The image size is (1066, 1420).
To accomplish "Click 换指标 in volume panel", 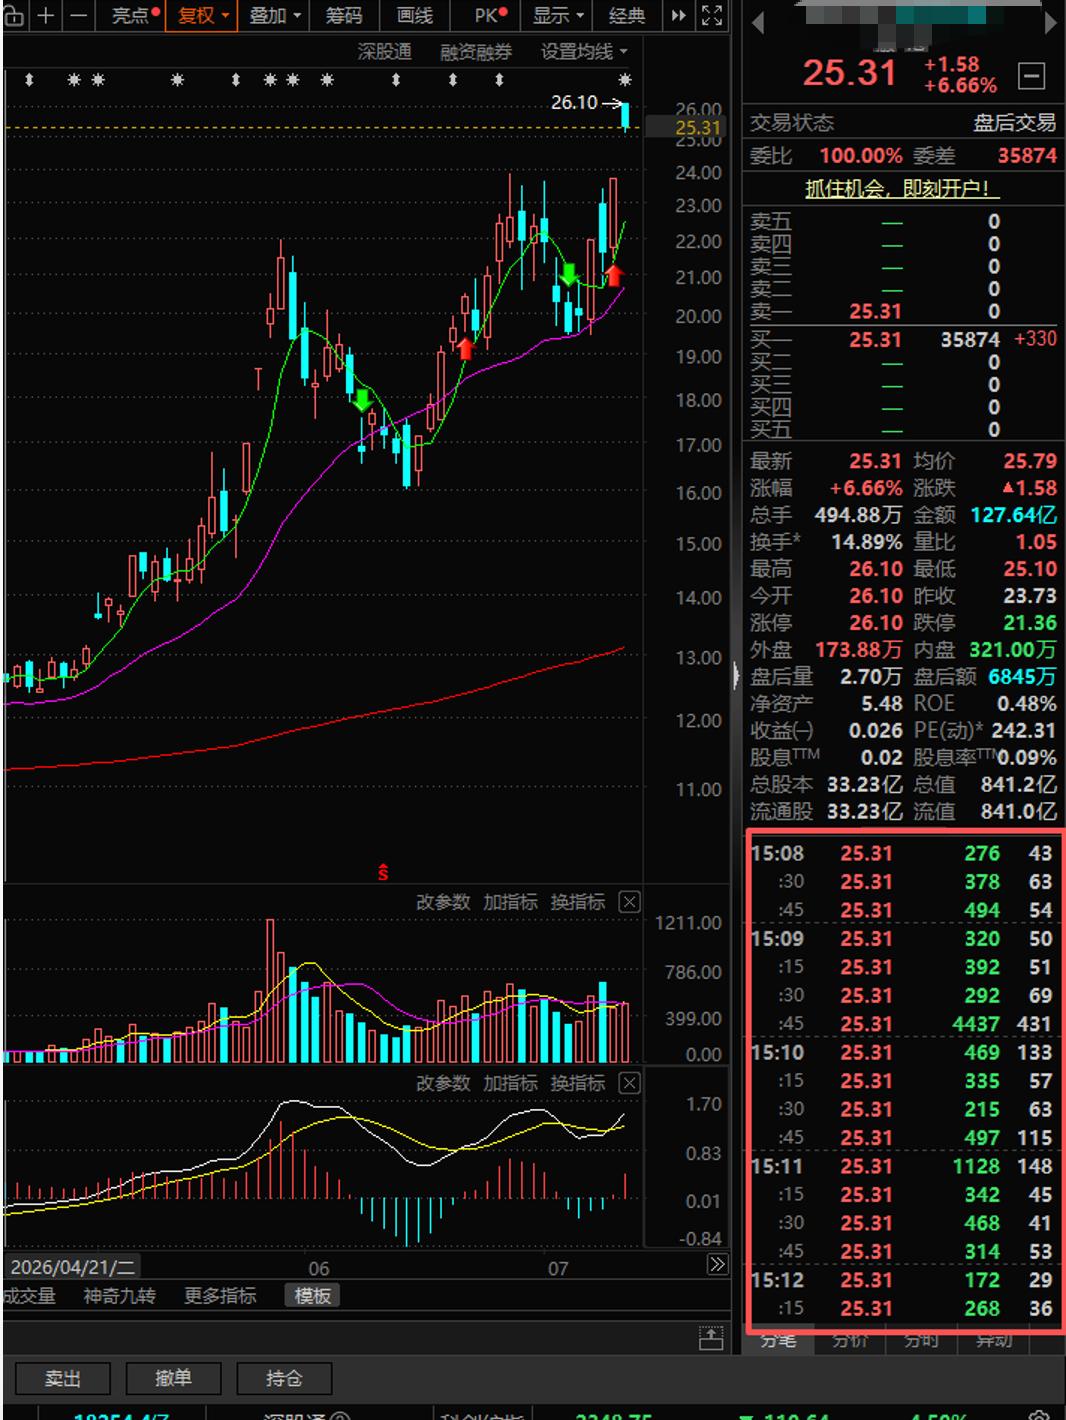I will pos(577,902).
